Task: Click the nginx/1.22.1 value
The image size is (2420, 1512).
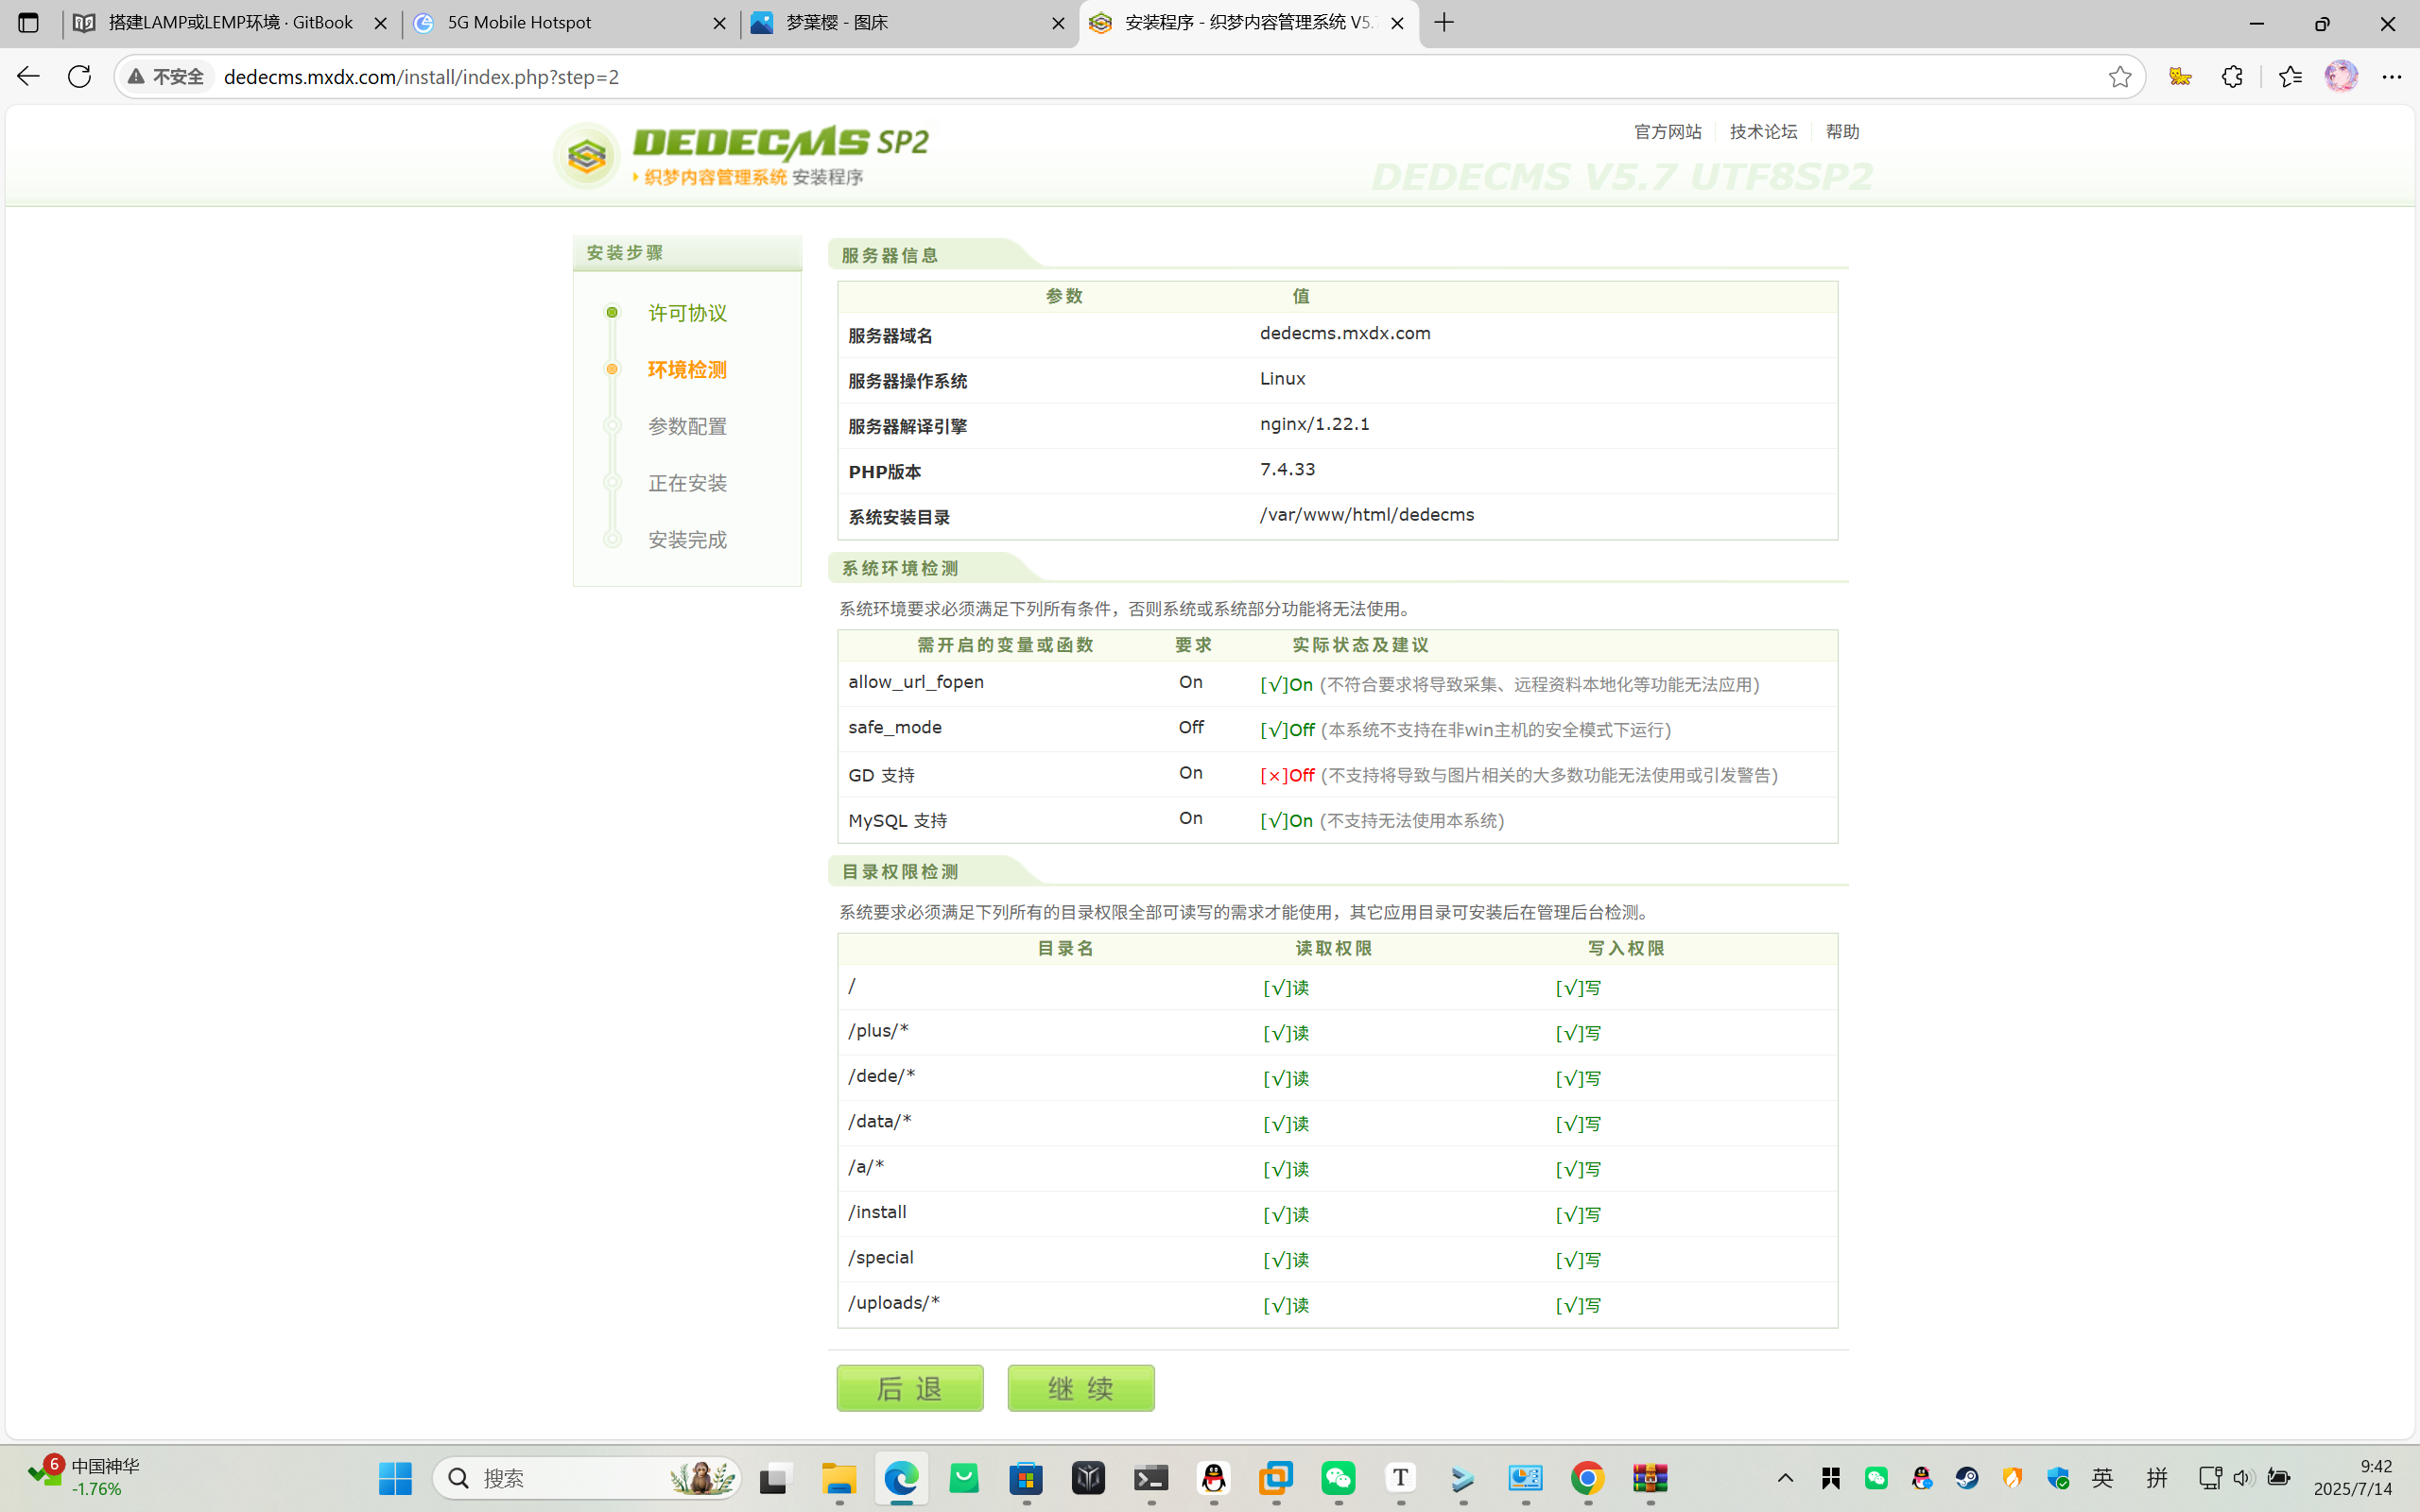Action: pyautogui.click(x=1314, y=424)
